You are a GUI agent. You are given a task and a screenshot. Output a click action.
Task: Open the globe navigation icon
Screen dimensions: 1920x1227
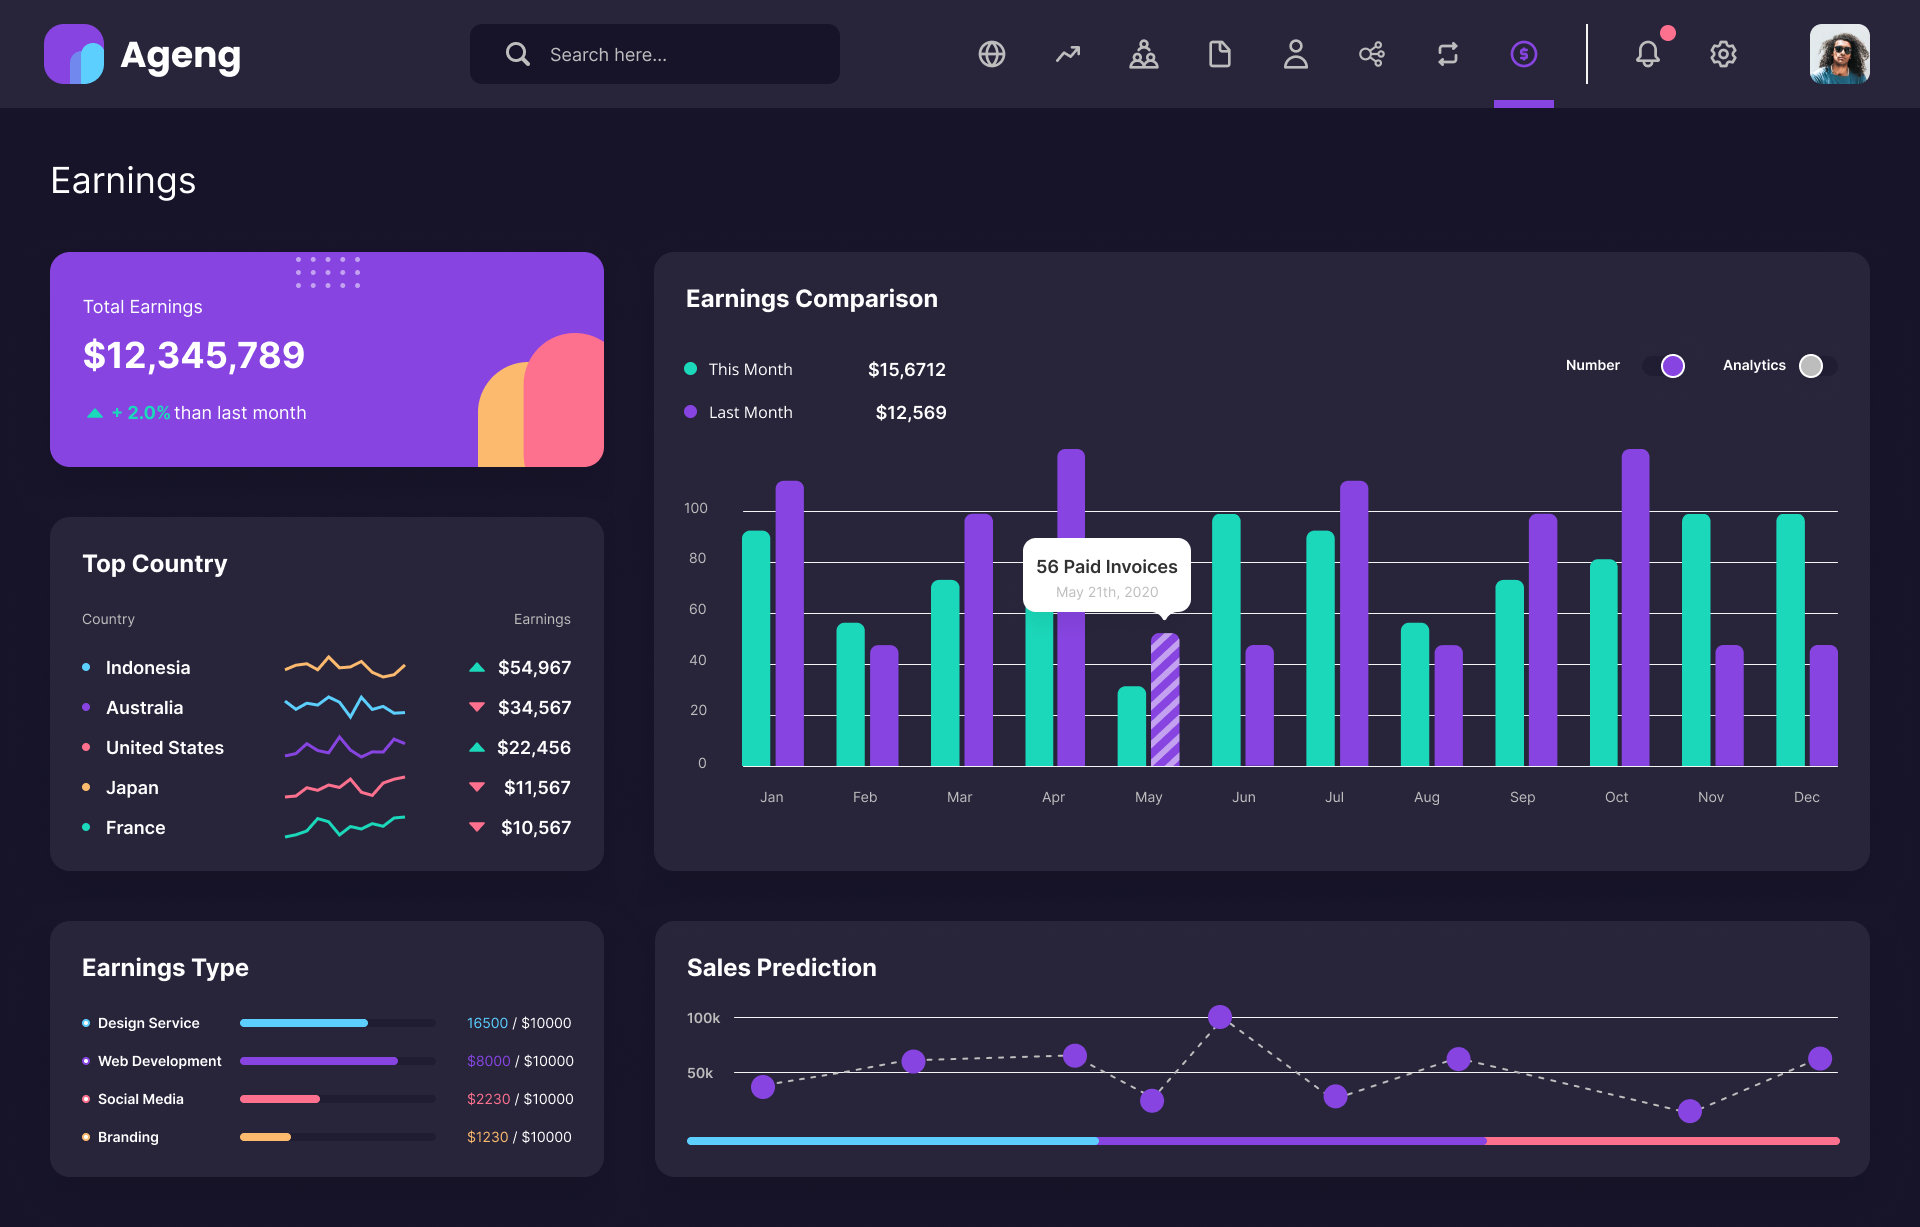991,54
